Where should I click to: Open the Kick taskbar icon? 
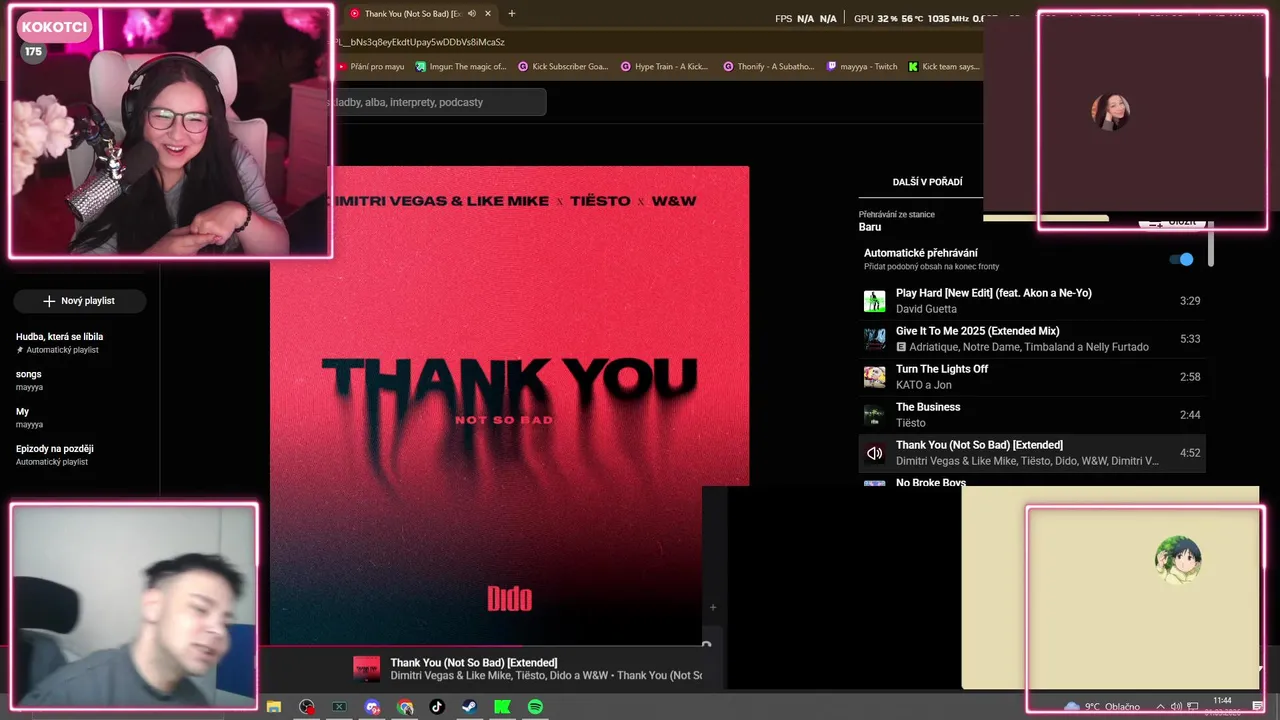coord(502,707)
